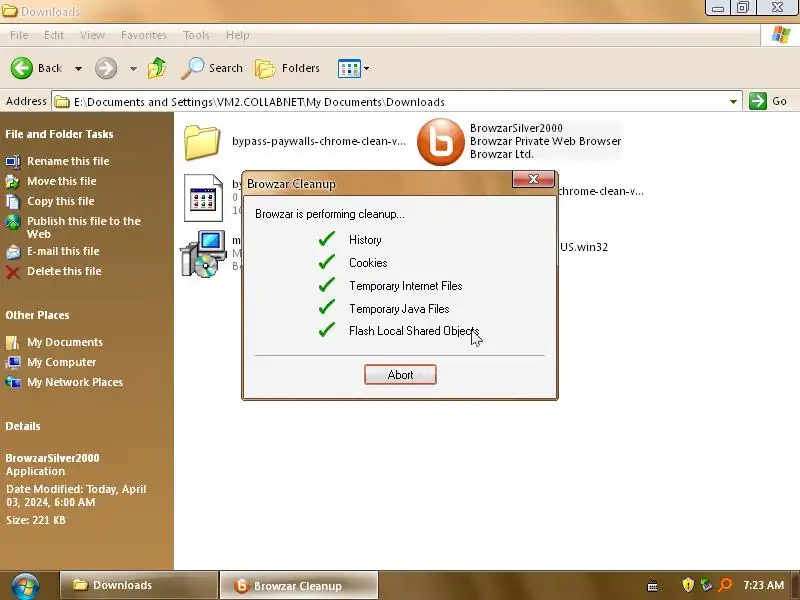Click the green Back arrow icon
The image size is (800, 600).
pyautogui.click(x=22, y=68)
